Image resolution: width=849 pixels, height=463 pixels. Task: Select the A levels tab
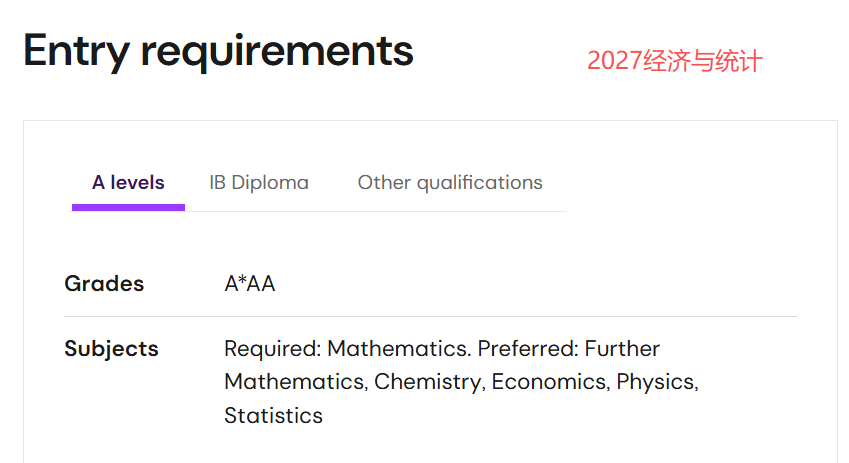tap(128, 183)
